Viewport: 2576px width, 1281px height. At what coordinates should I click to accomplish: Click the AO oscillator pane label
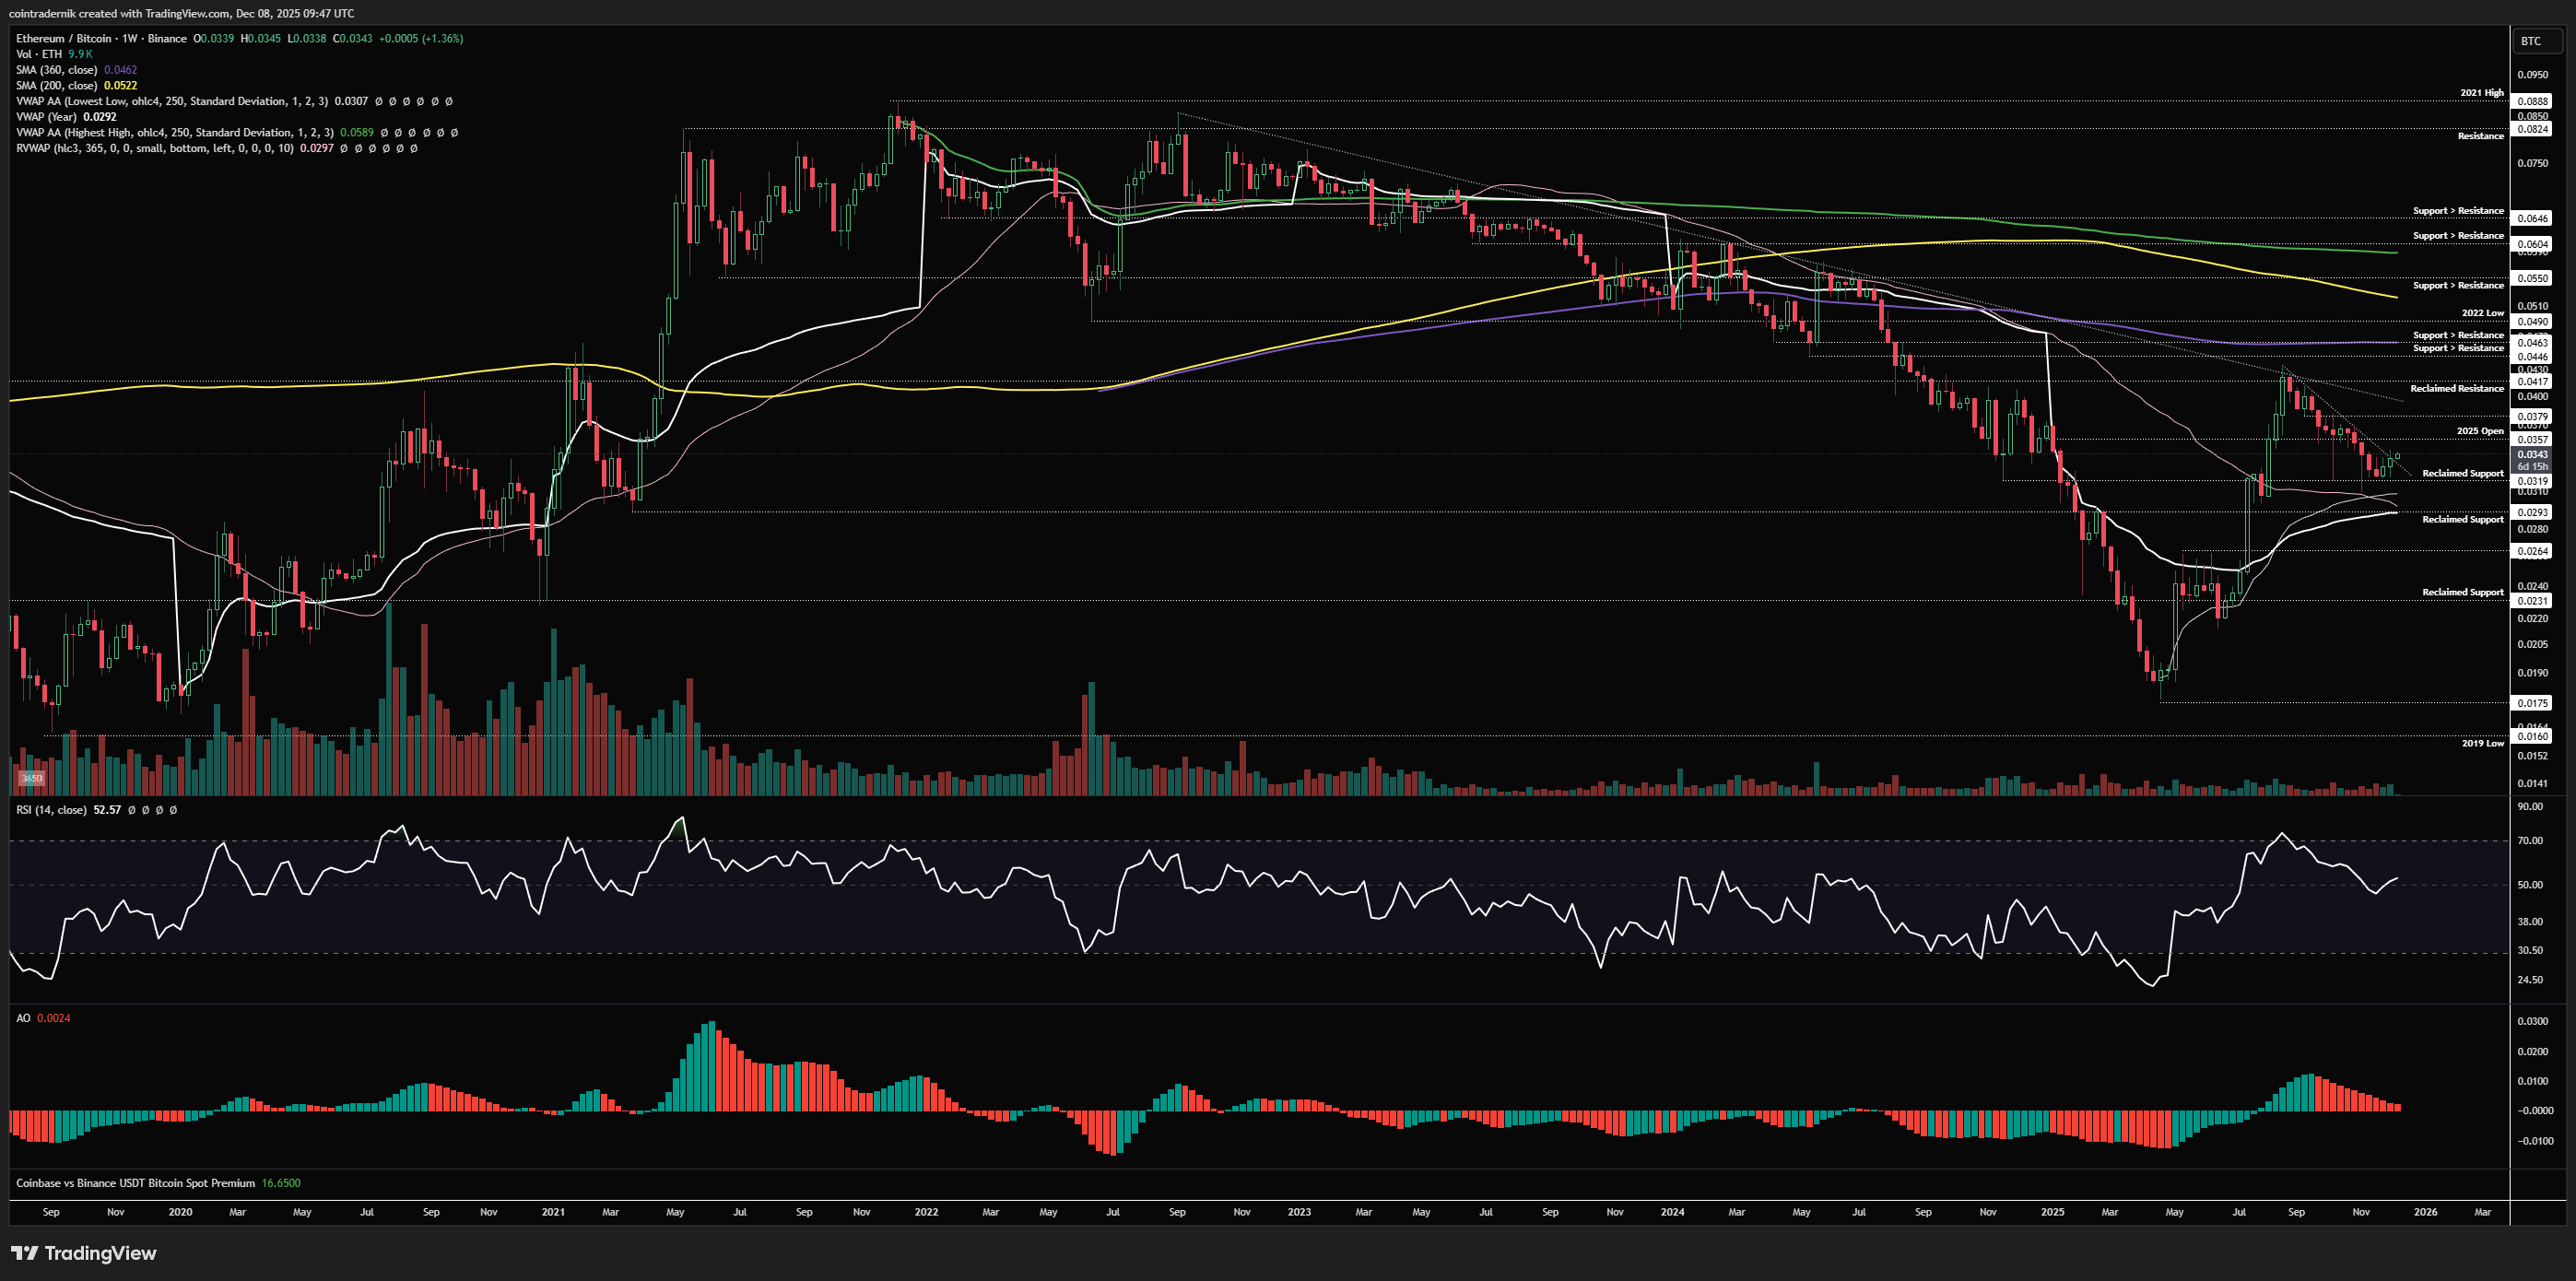point(23,1018)
